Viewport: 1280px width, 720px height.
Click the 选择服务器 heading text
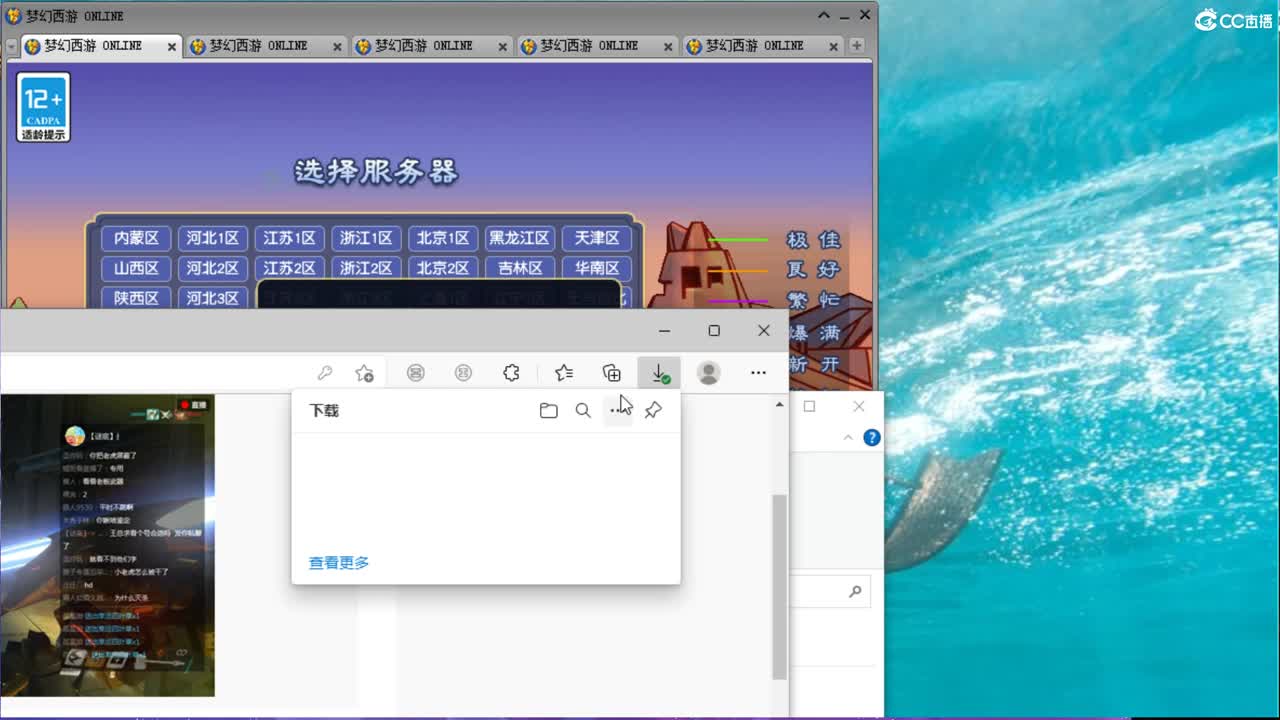(376, 171)
